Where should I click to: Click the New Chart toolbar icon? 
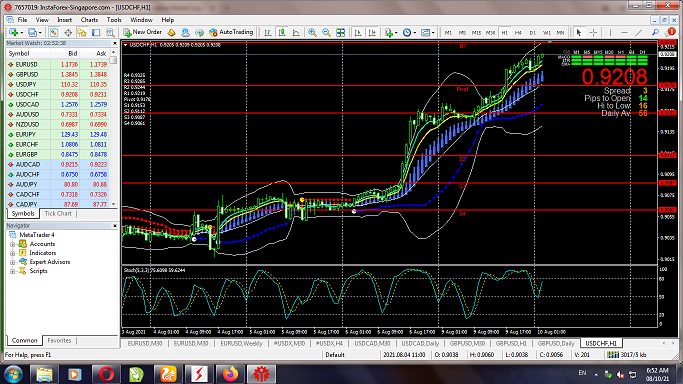(x=13, y=32)
